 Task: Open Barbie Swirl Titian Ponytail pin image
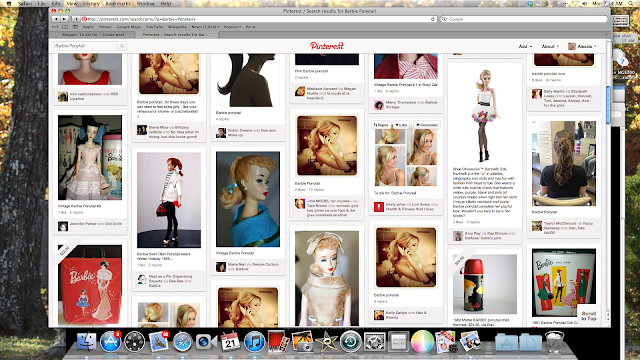[x=169, y=200]
